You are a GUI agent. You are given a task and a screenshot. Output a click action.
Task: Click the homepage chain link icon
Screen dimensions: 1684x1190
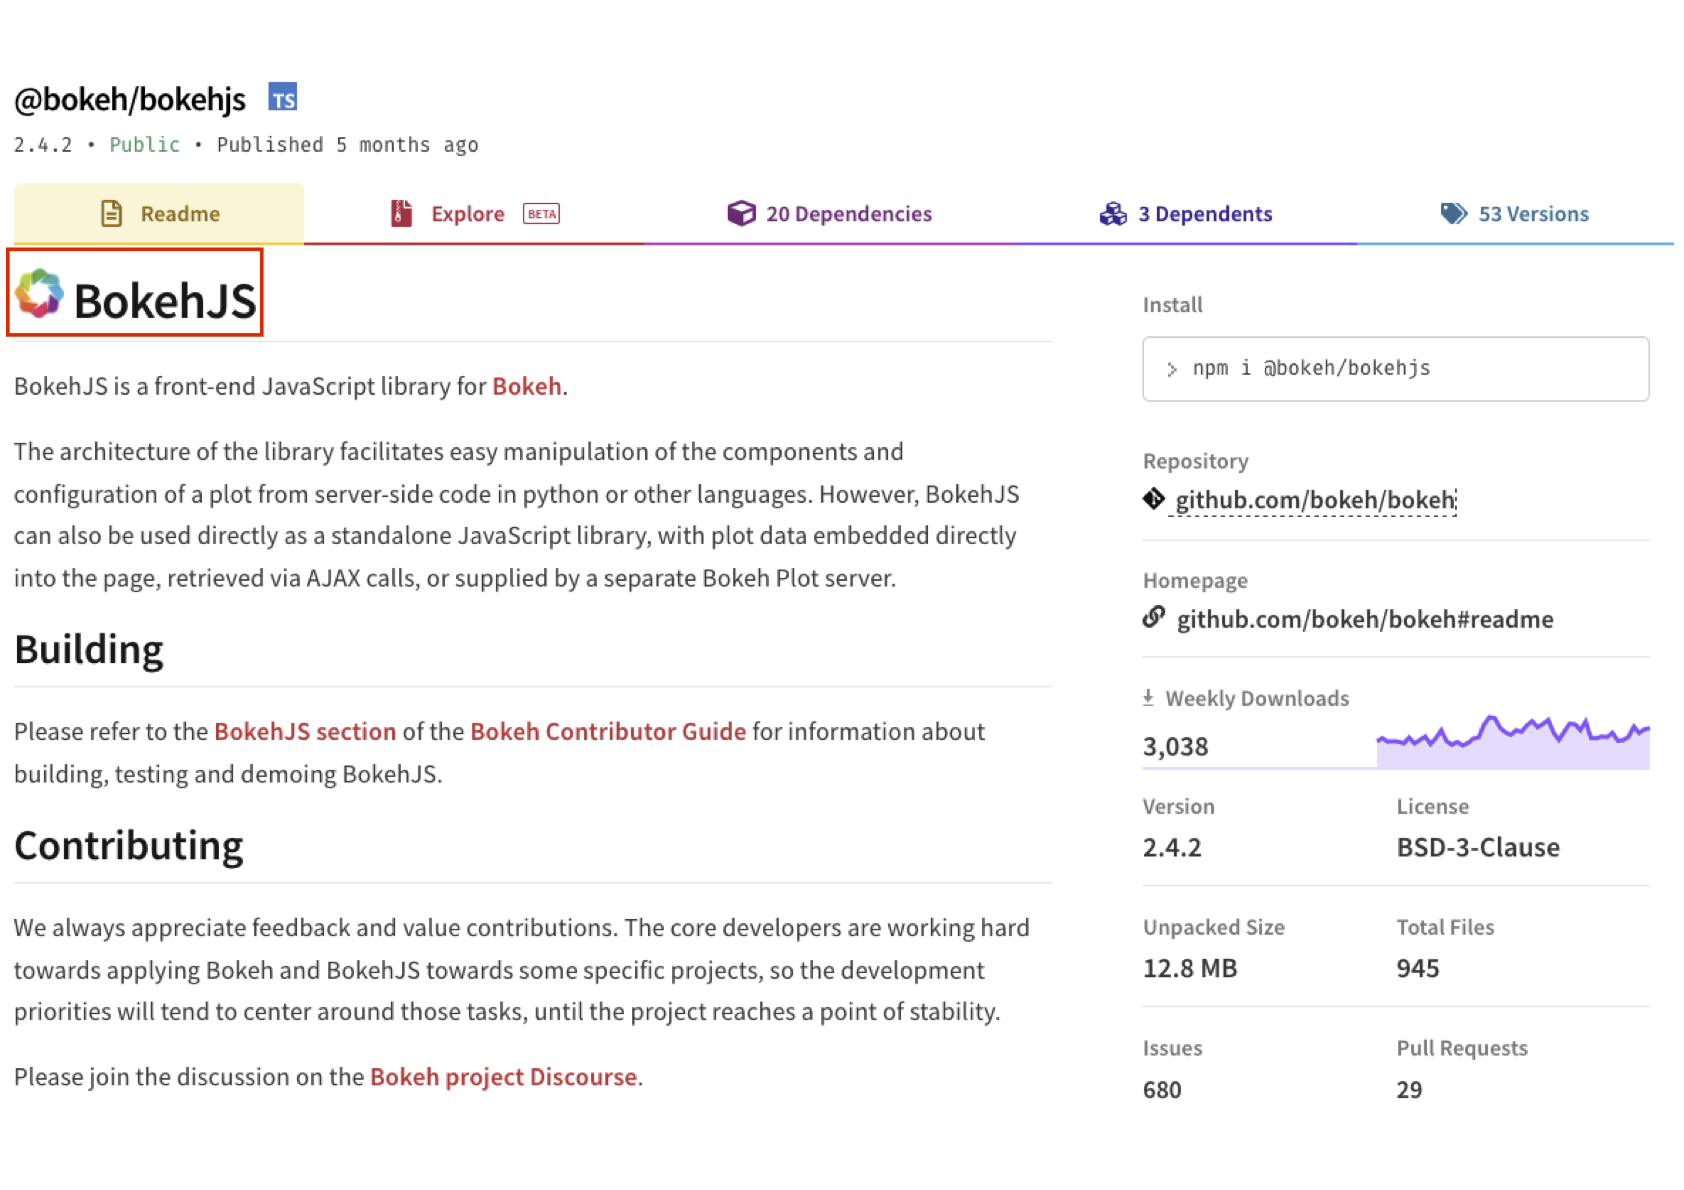(x=1154, y=618)
